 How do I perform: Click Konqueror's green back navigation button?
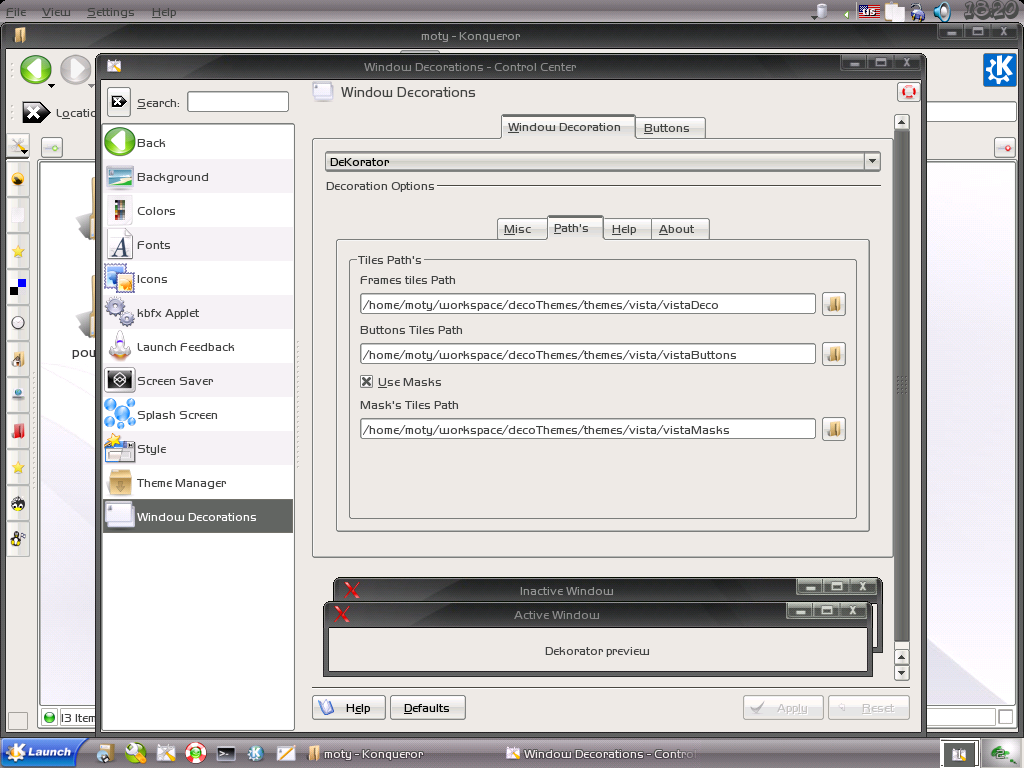pyautogui.click(x=36, y=69)
